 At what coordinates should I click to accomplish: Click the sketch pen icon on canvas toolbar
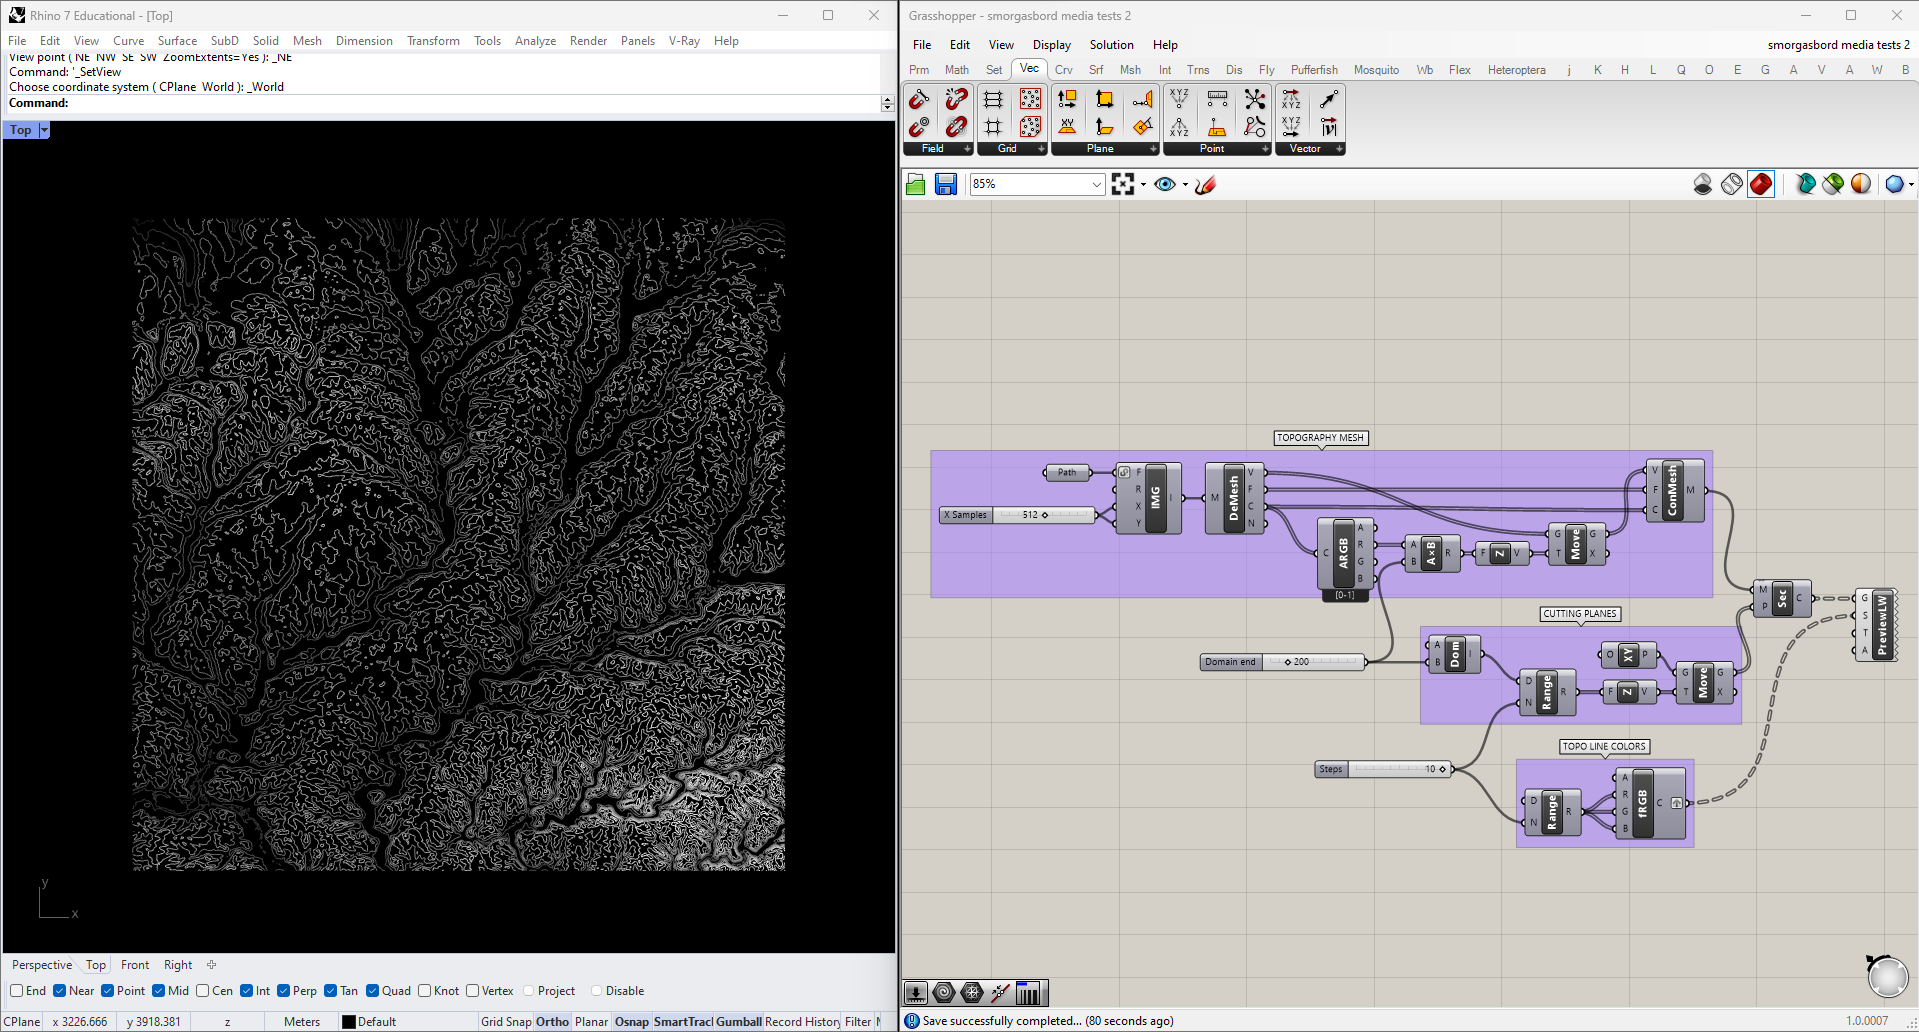(x=1205, y=184)
